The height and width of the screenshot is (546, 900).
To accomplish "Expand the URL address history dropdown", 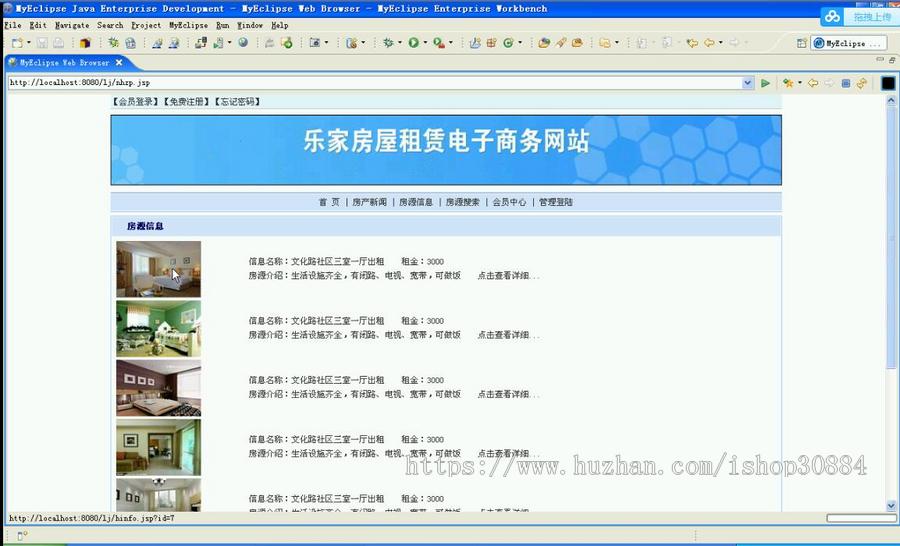I will coord(747,83).
